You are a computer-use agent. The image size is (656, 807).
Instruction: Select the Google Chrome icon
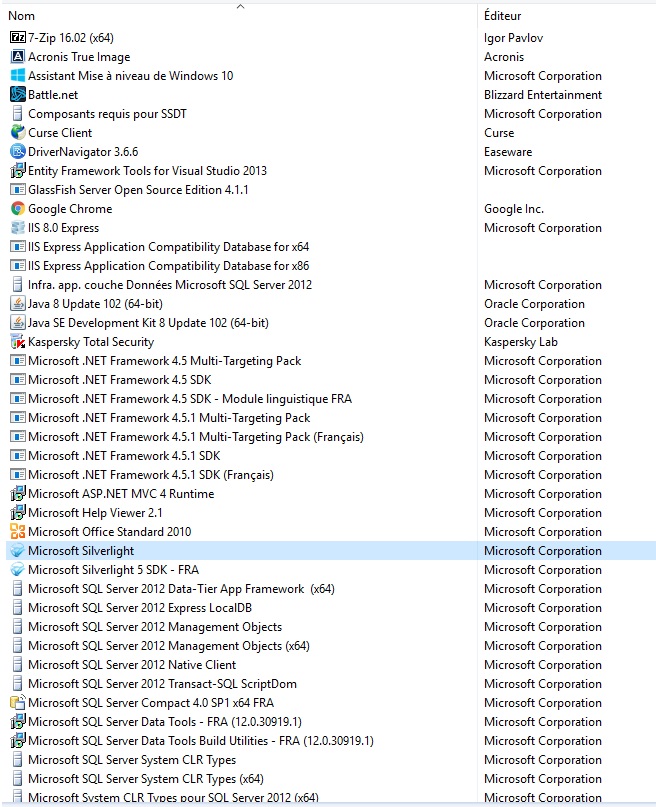[x=17, y=209]
